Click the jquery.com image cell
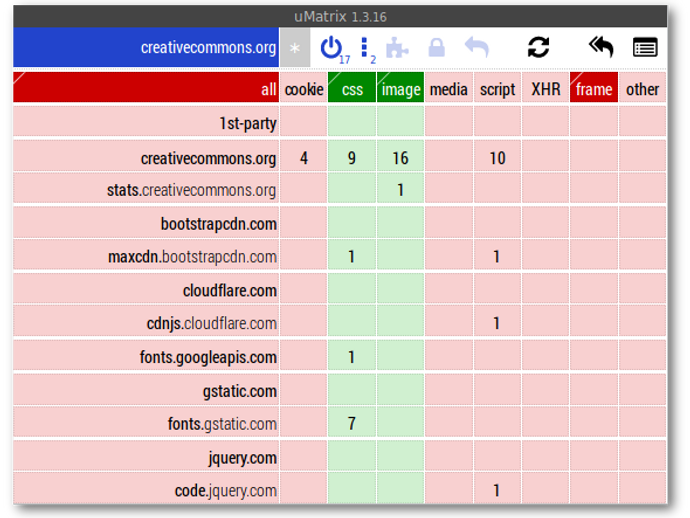The height and width of the screenshot is (518, 690). pyautogui.click(x=400, y=456)
